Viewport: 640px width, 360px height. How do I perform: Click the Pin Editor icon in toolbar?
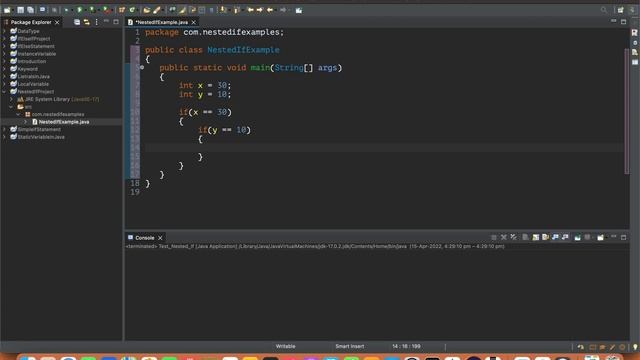(x=299, y=10)
